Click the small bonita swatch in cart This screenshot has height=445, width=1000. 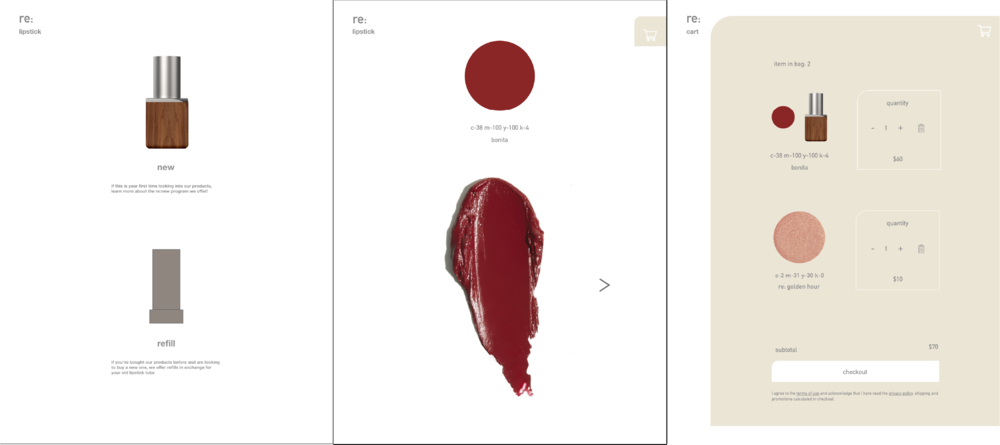[x=783, y=117]
